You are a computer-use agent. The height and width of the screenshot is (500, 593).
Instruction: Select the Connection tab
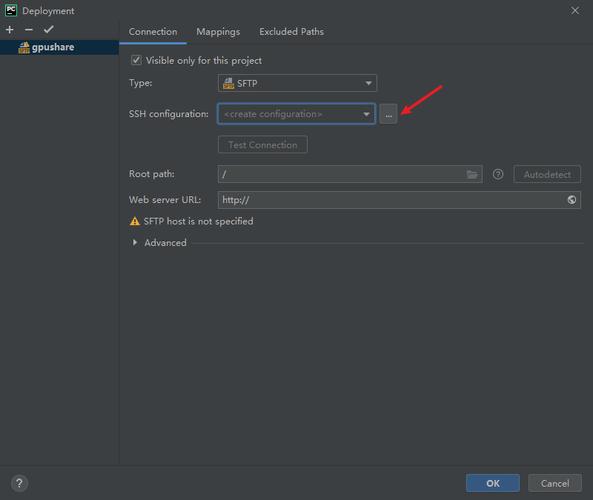tap(153, 32)
